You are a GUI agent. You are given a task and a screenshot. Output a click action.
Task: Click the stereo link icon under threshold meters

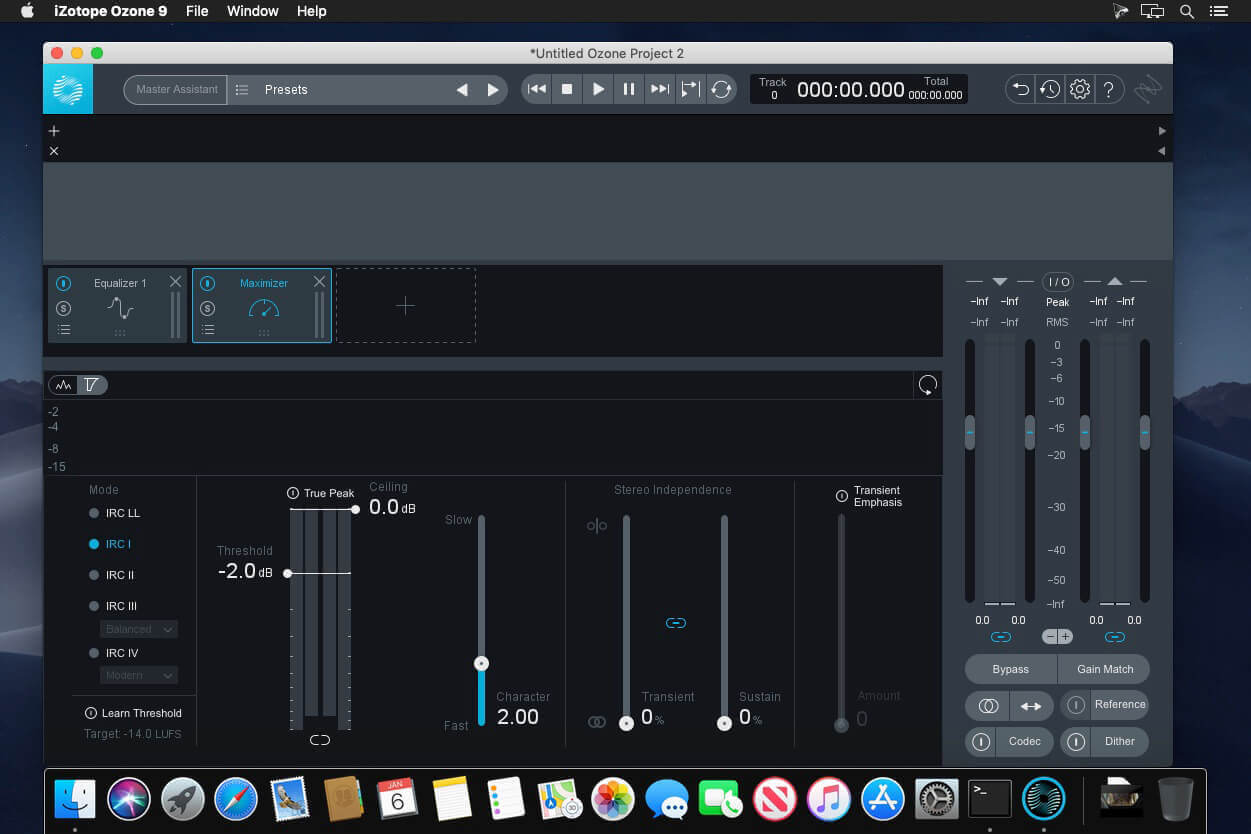point(320,740)
